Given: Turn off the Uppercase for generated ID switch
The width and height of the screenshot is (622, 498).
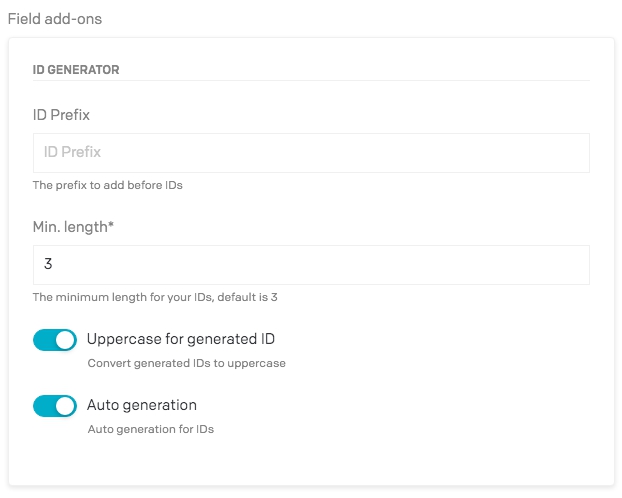Looking at the screenshot, I should [54, 340].
